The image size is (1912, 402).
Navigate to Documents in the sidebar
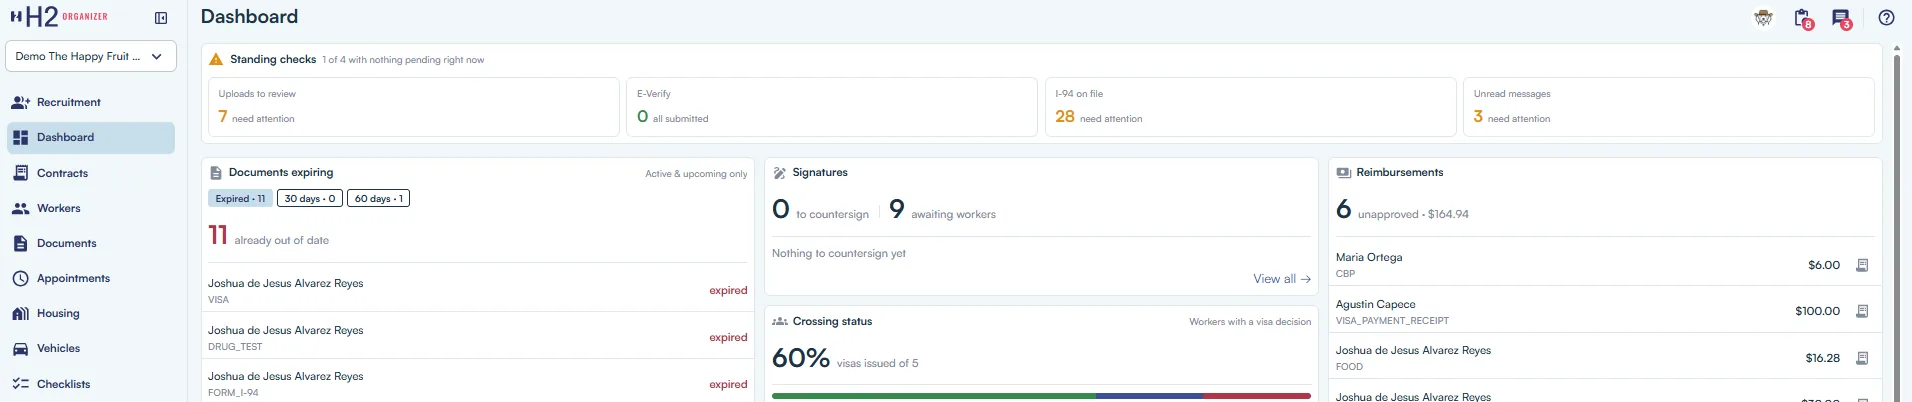pyautogui.click(x=91, y=243)
